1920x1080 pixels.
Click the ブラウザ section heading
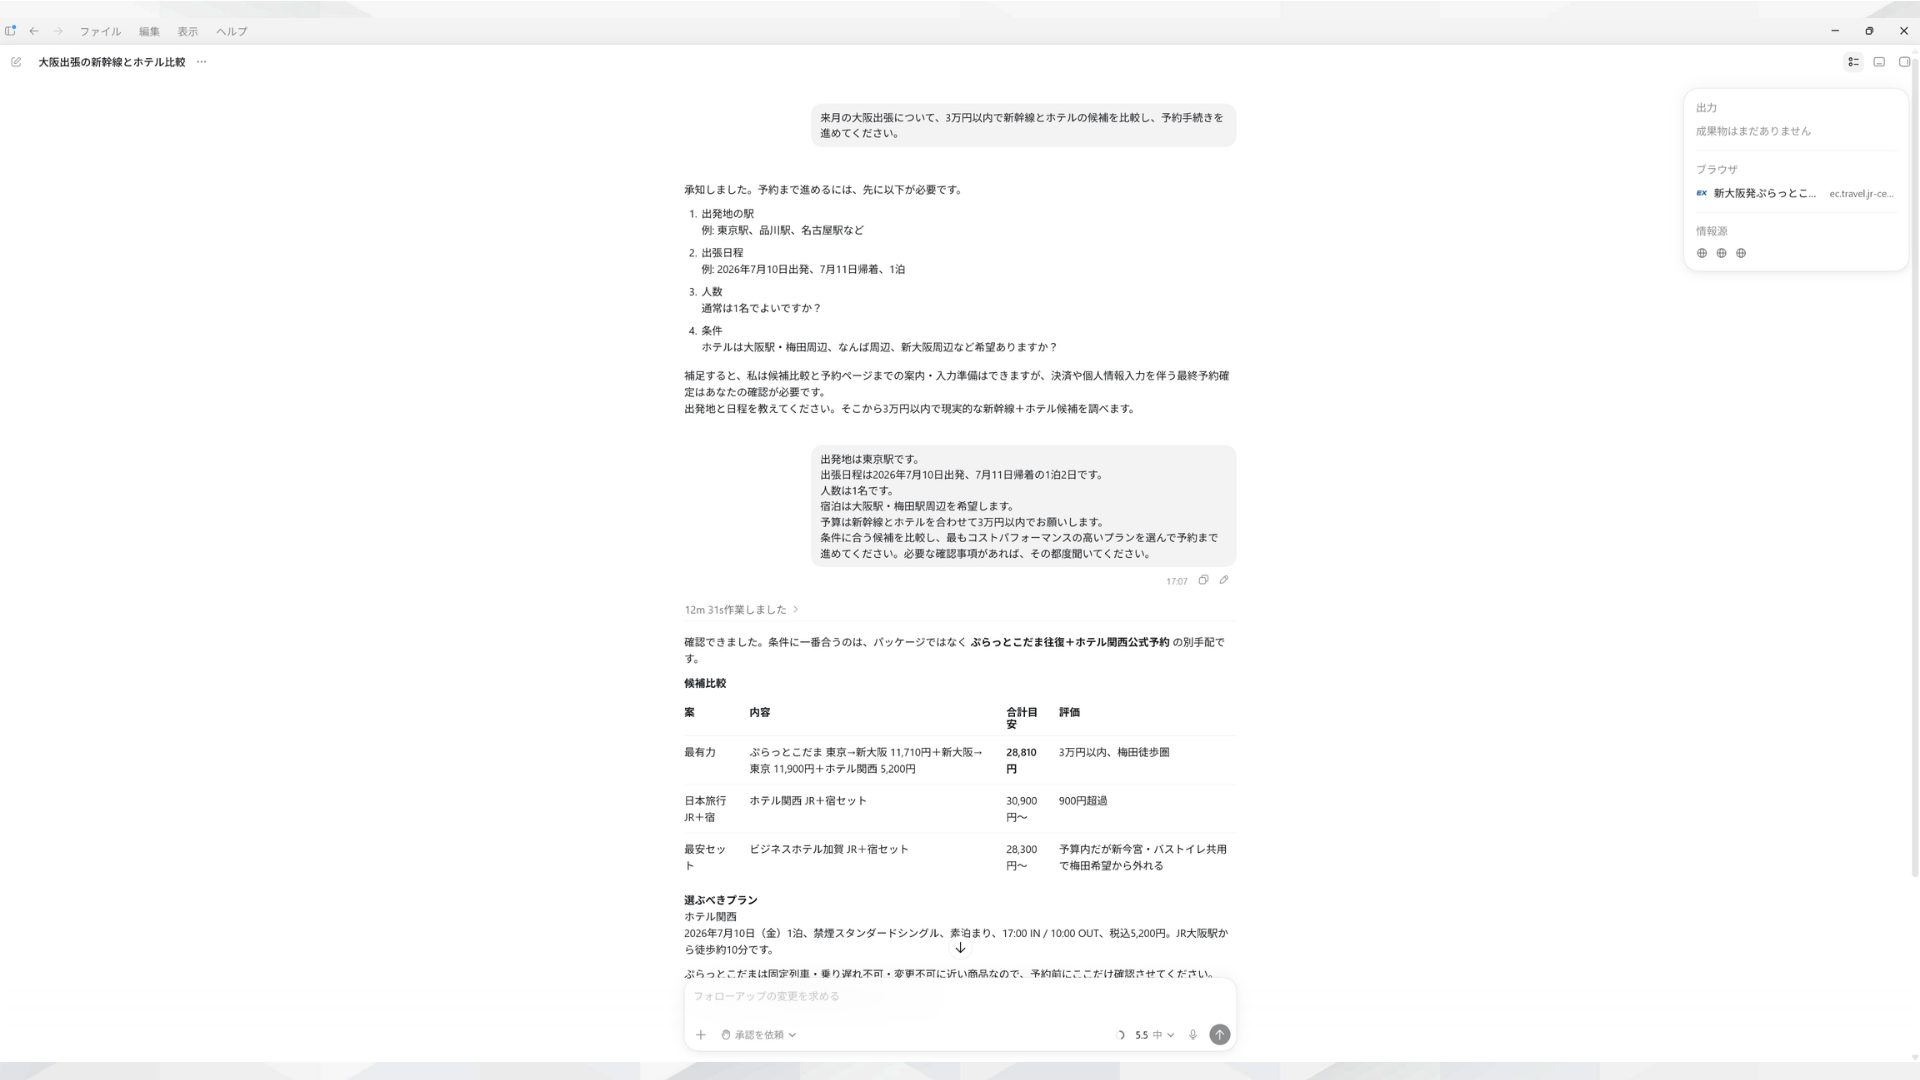pyautogui.click(x=1716, y=170)
